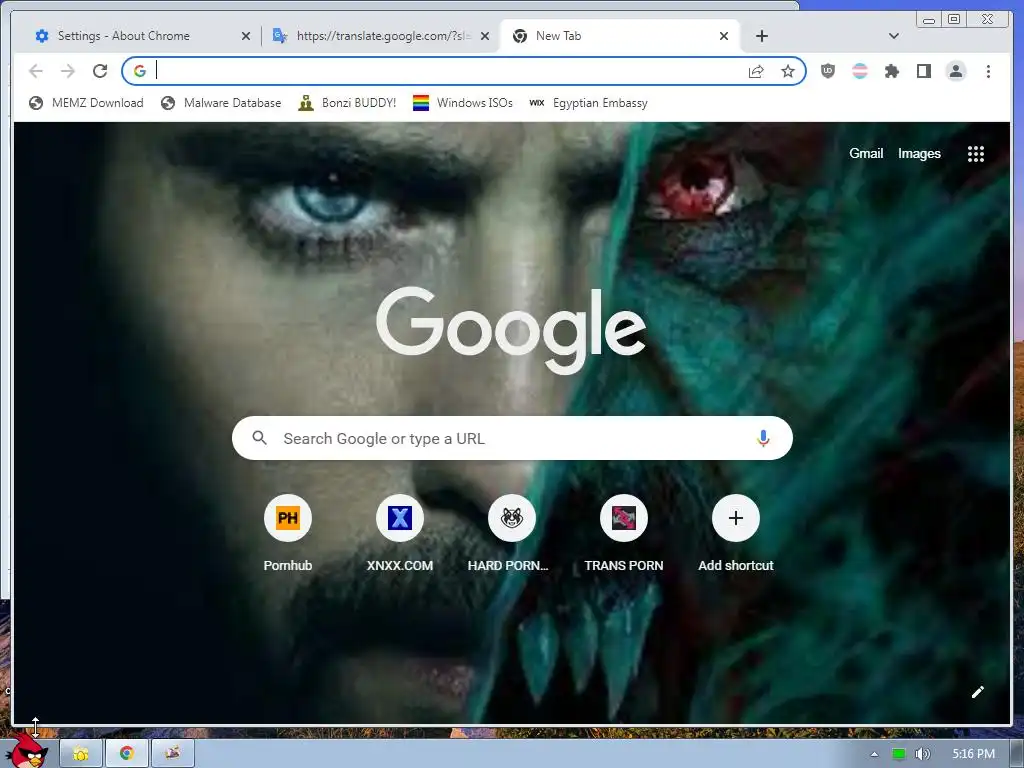This screenshot has width=1024, height=768.
Task: Start voice search with microphone icon
Action: pyautogui.click(x=763, y=438)
